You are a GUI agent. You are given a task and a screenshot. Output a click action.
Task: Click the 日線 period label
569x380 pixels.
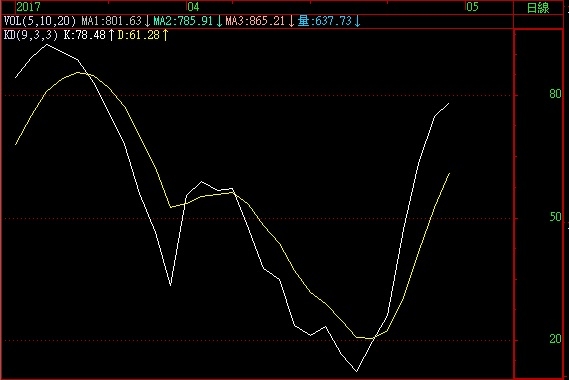click(x=538, y=8)
